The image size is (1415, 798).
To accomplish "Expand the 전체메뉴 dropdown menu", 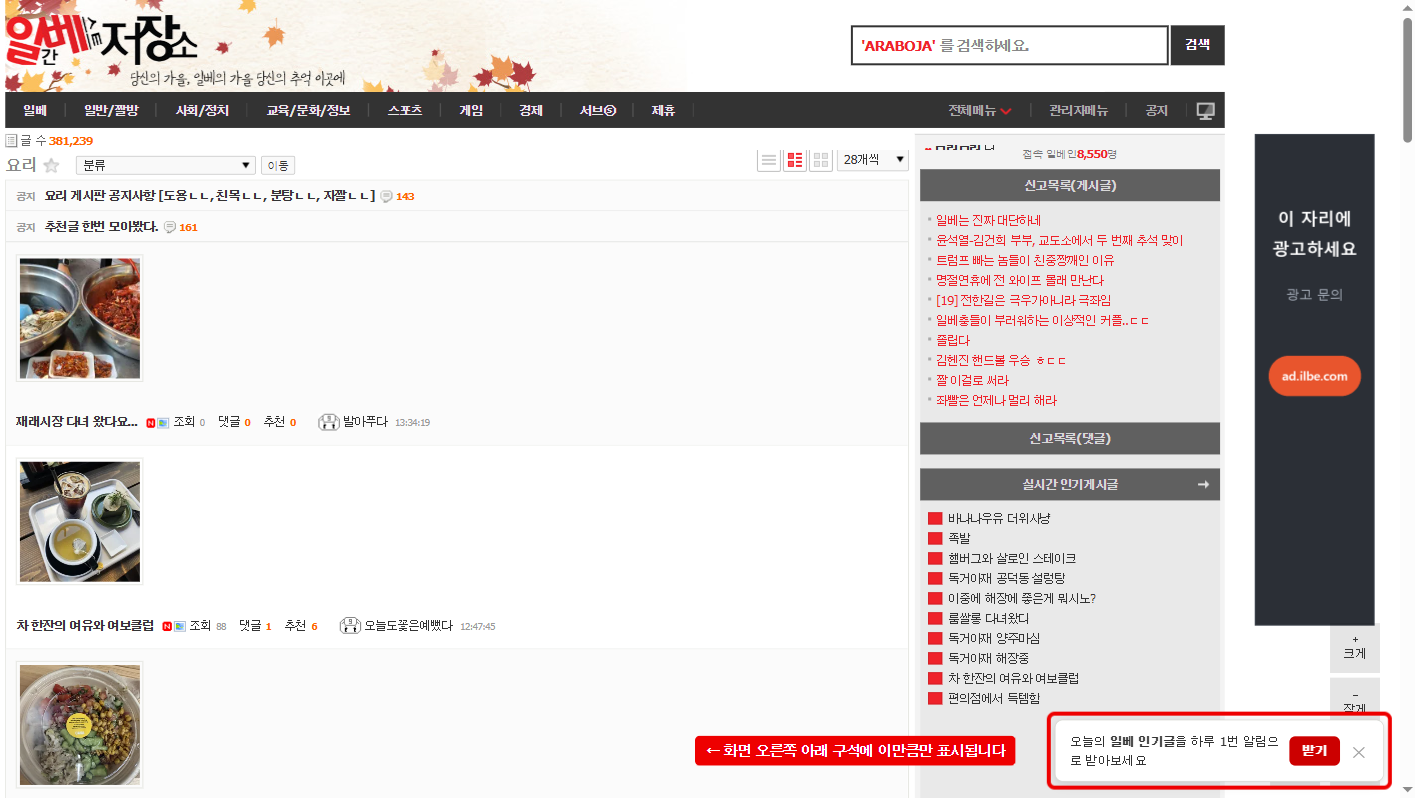I will [980, 110].
